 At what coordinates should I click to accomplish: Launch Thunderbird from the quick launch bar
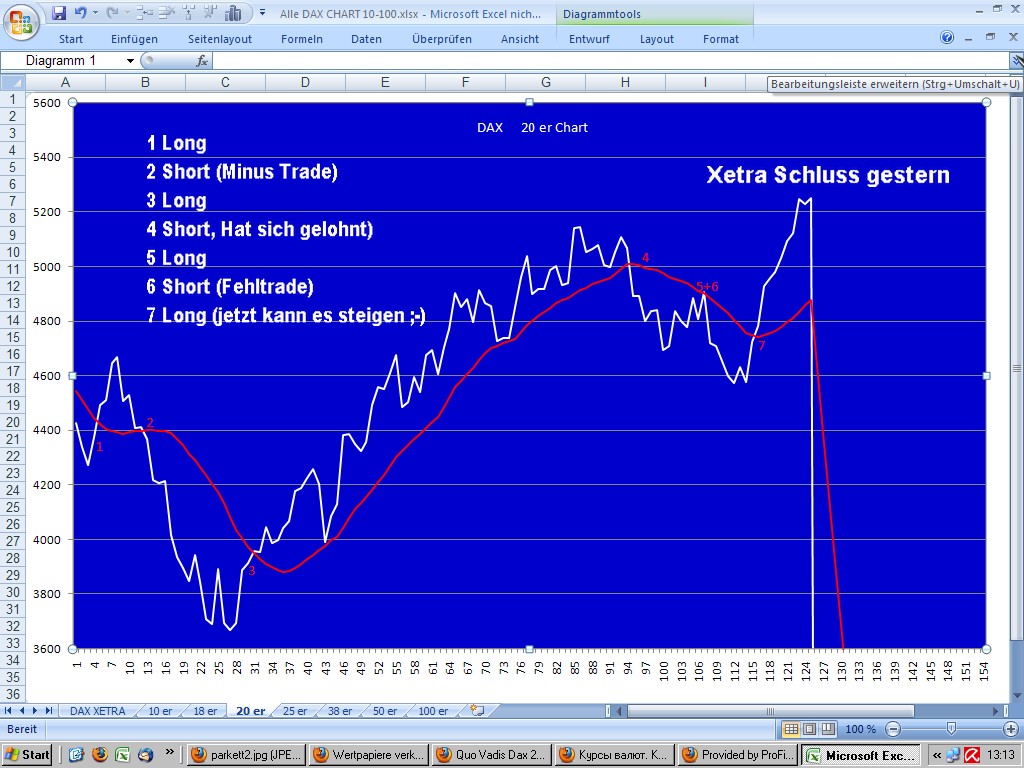point(145,754)
